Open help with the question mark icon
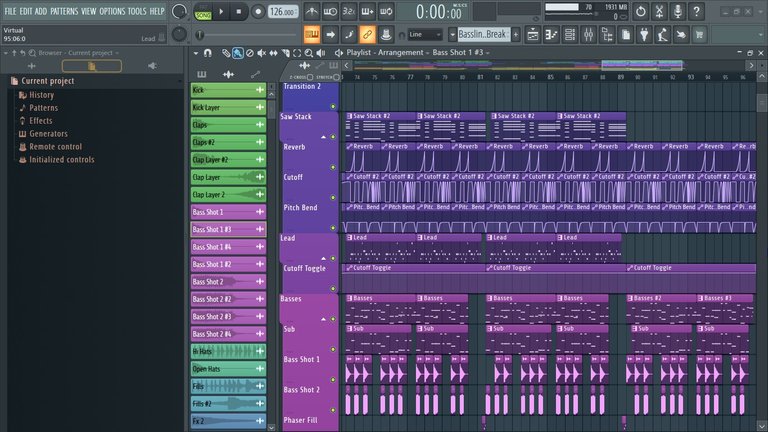Screen dimensions: 768x432 (696, 11)
